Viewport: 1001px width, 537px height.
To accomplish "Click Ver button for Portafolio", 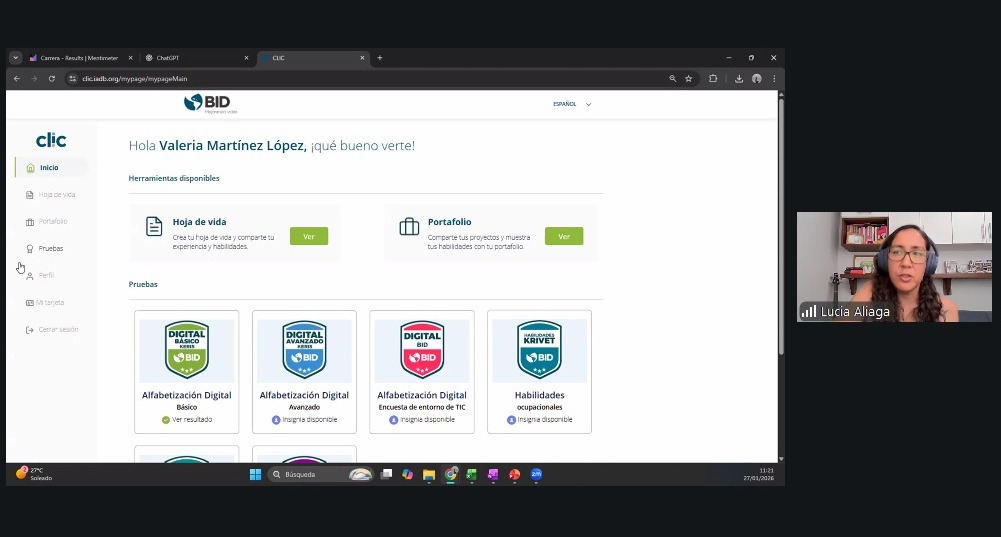I will coord(564,236).
